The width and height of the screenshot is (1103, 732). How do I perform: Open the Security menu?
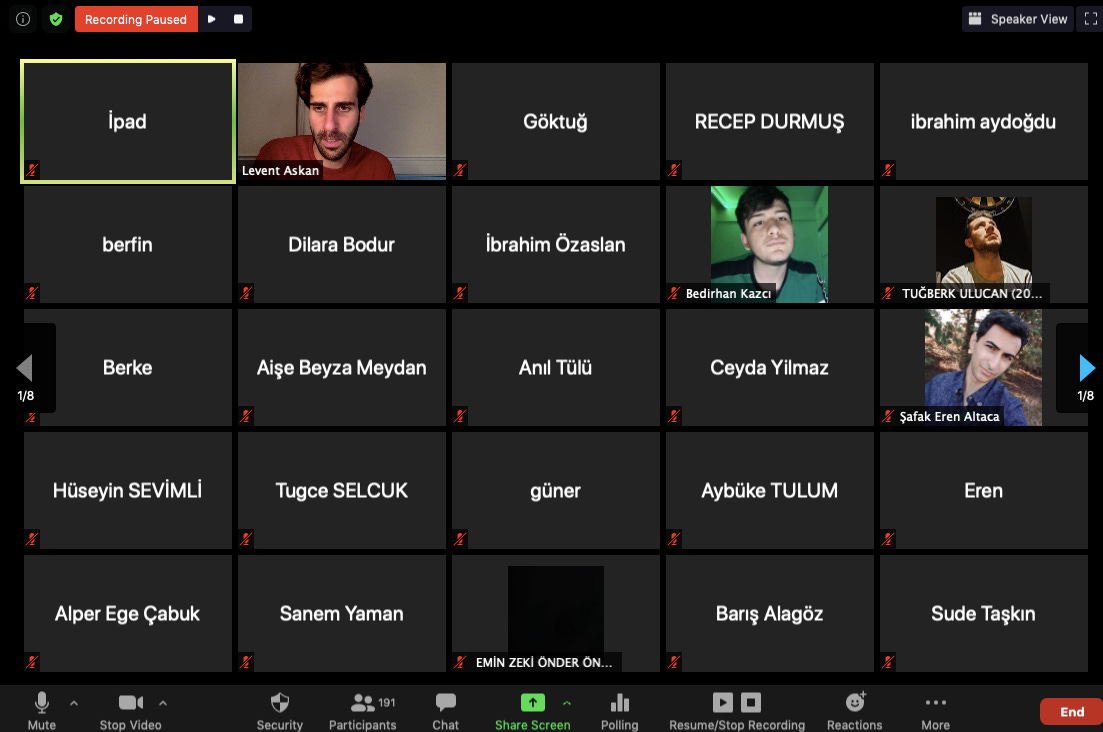[280, 711]
